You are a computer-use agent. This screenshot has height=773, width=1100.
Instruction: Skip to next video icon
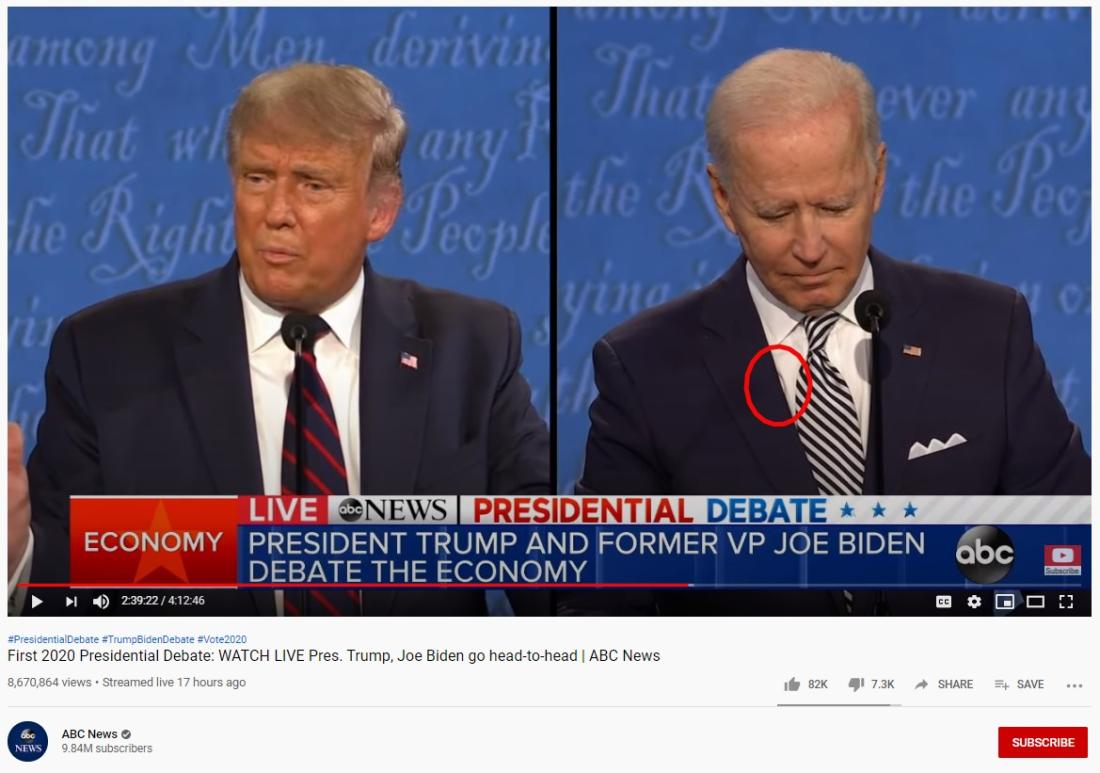coord(71,601)
